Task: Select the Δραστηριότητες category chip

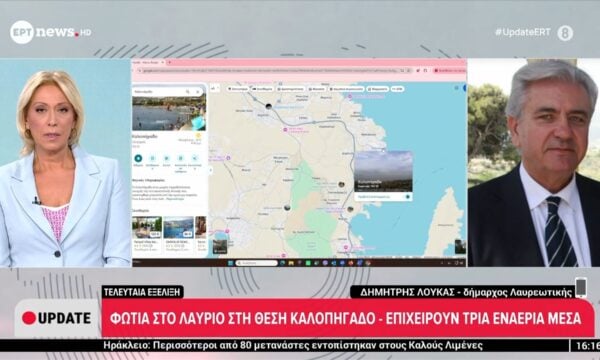Action: (x=290, y=89)
